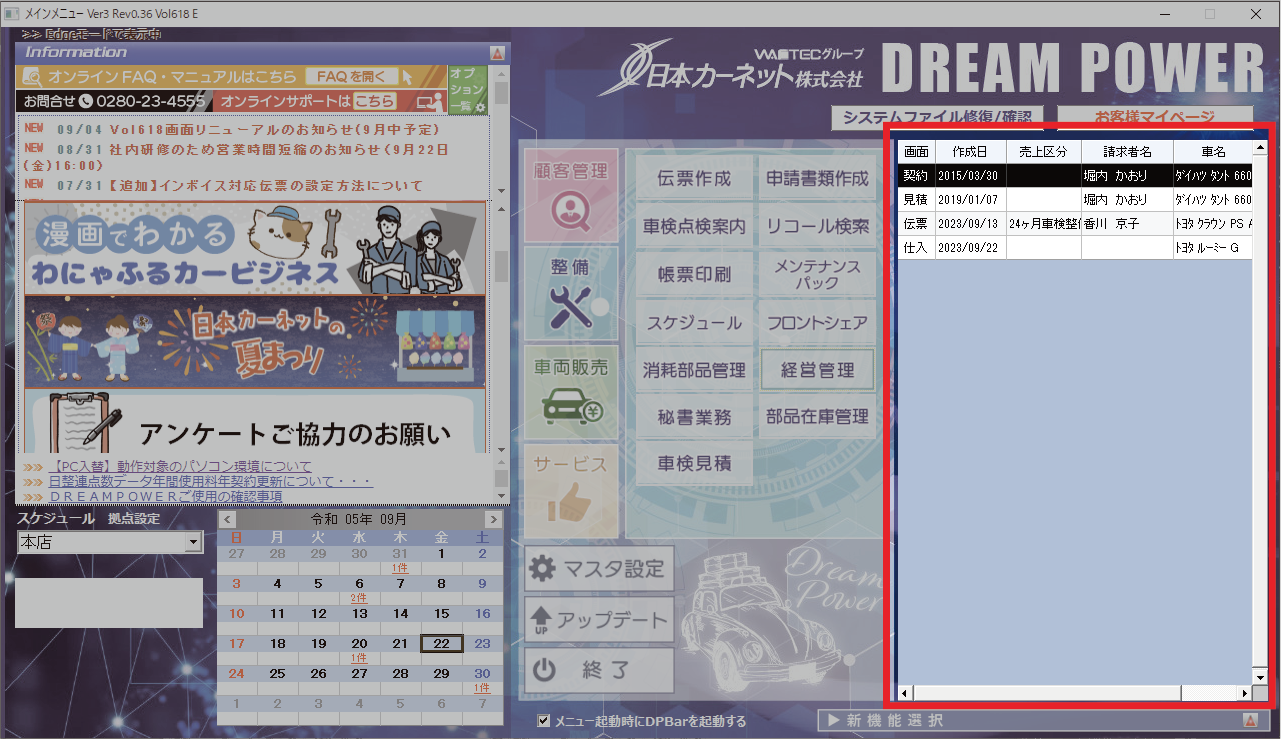Viewport: 1281px width, 739px height.
Task: Go to next month in calendar
Action: tap(492, 520)
